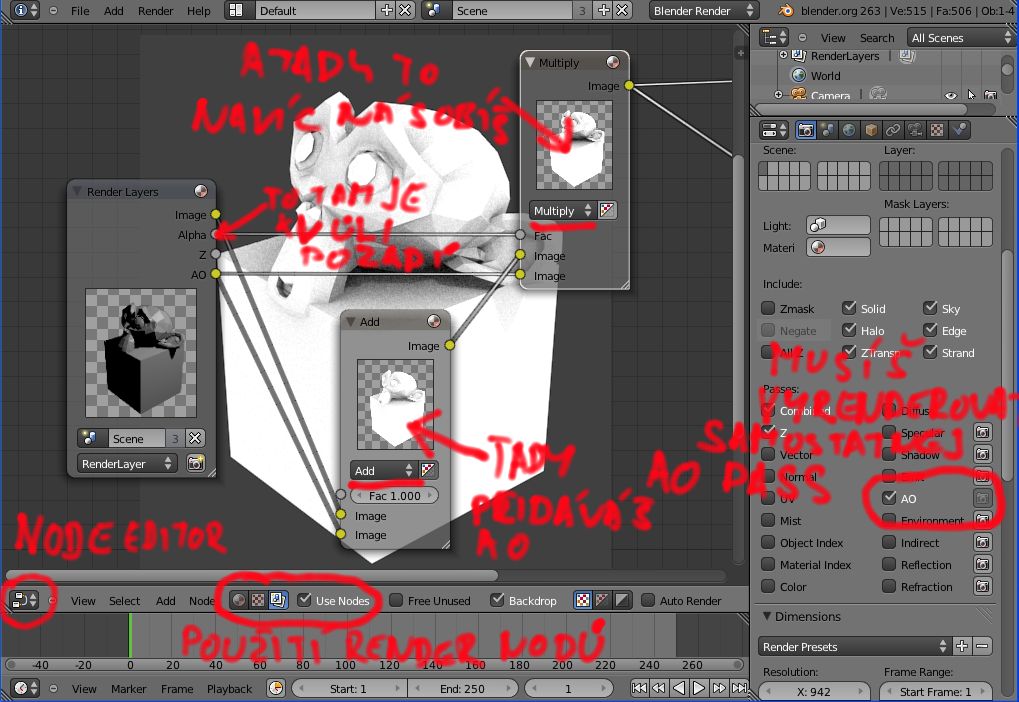Open the node editor type selector icon

point(25,600)
